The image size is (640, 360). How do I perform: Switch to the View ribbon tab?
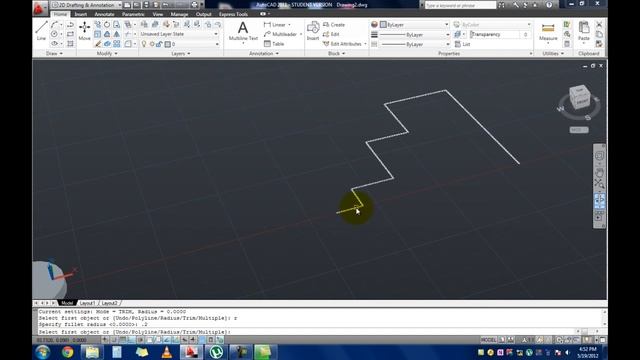tap(158, 14)
